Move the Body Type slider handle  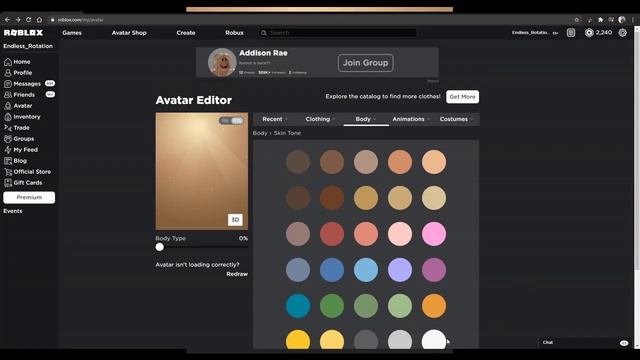click(160, 247)
